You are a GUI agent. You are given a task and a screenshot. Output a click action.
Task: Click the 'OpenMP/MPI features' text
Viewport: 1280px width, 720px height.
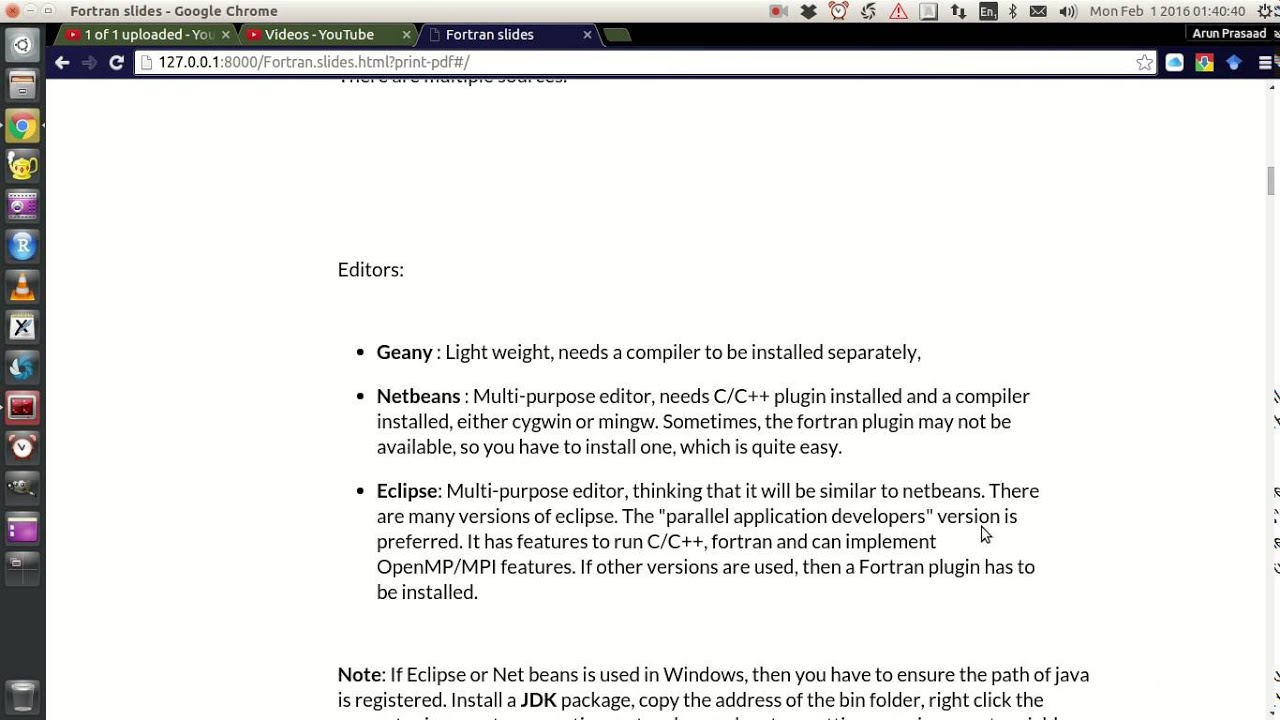[476, 567]
